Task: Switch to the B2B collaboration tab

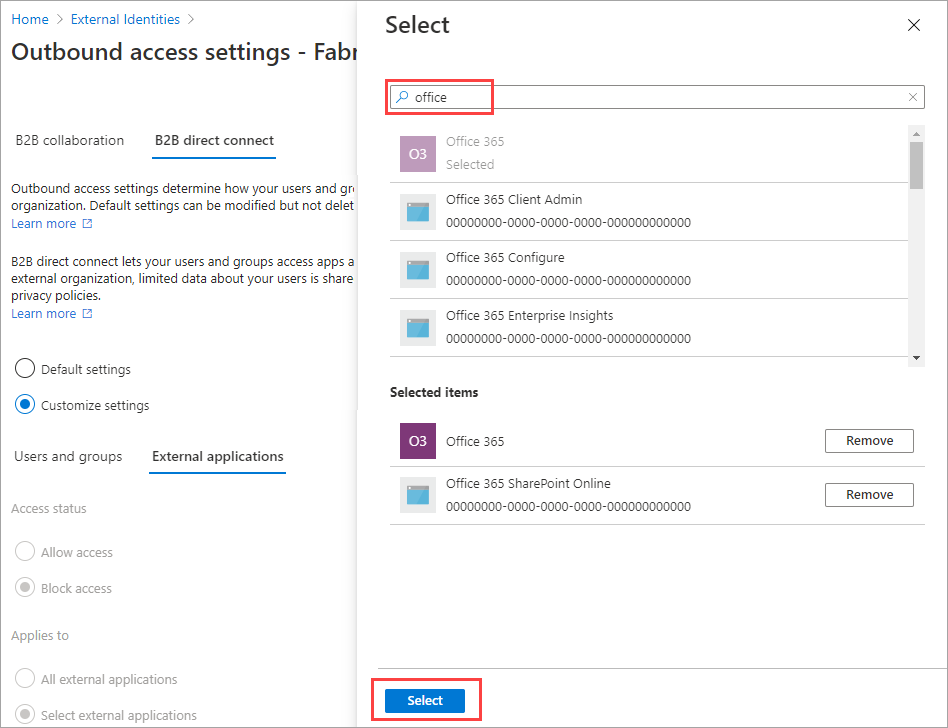Action: coord(69,140)
